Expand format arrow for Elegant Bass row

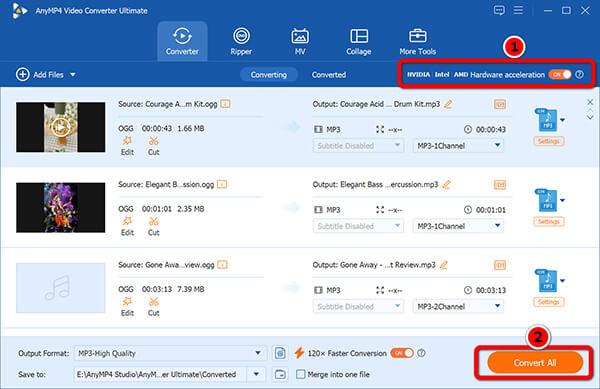(562, 200)
